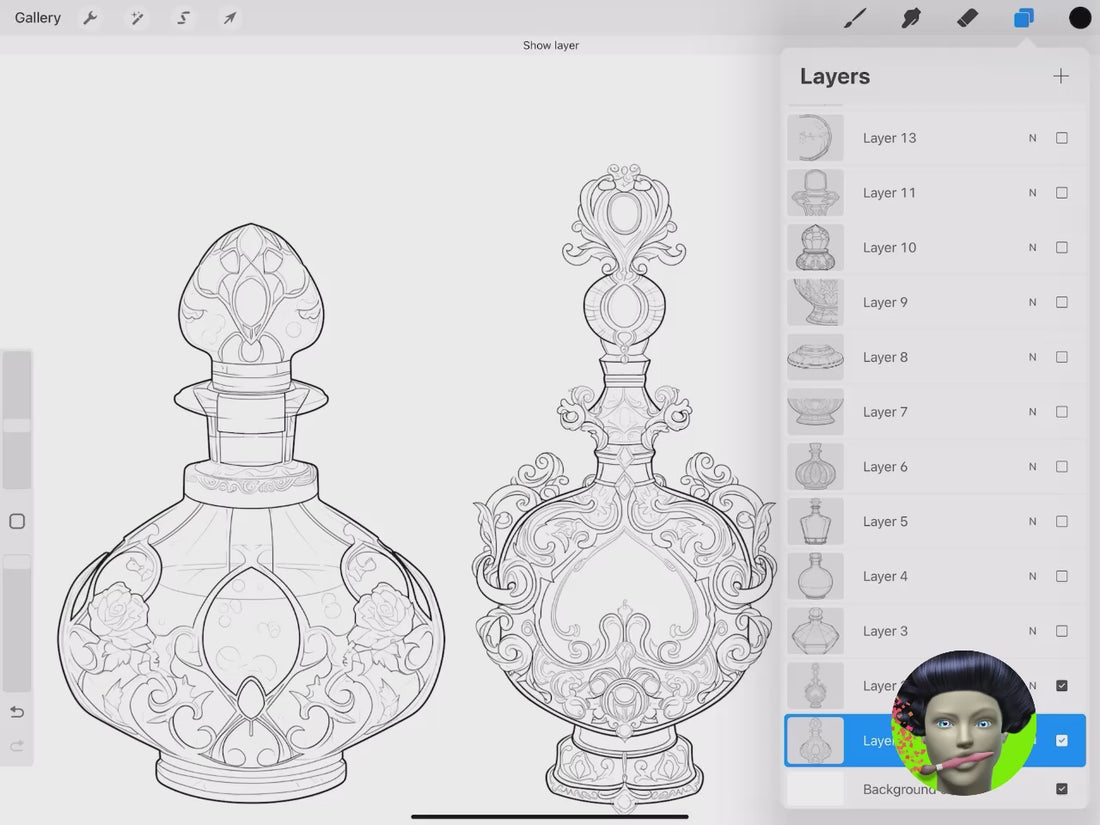Image resolution: width=1100 pixels, height=825 pixels.
Task: Add a new layer with plus button
Action: tap(1061, 76)
